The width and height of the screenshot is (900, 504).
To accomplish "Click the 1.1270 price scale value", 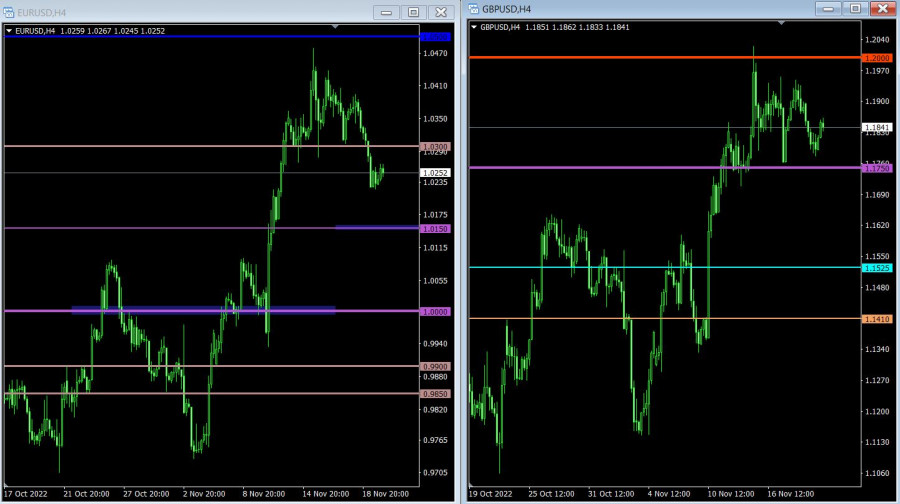I will 877,381.
